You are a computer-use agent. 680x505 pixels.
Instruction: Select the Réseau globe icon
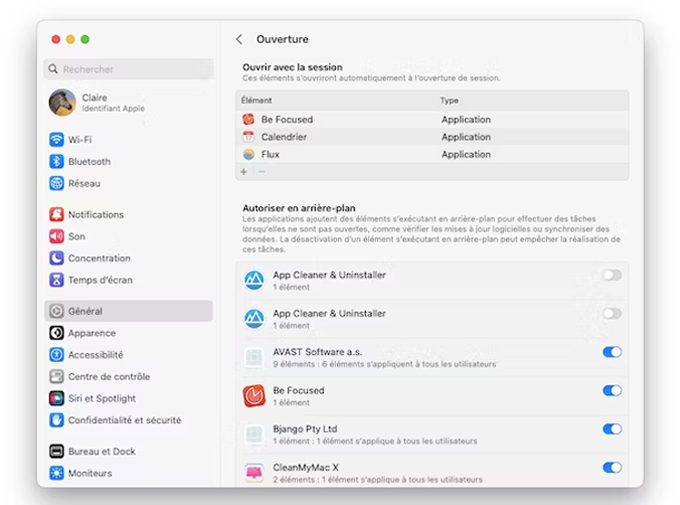(x=57, y=184)
